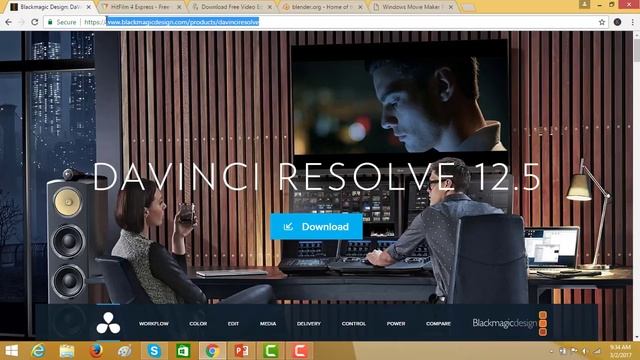Open green Camtasia icon in the taskbar
The width and height of the screenshot is (640, 360).
point(271,351)
